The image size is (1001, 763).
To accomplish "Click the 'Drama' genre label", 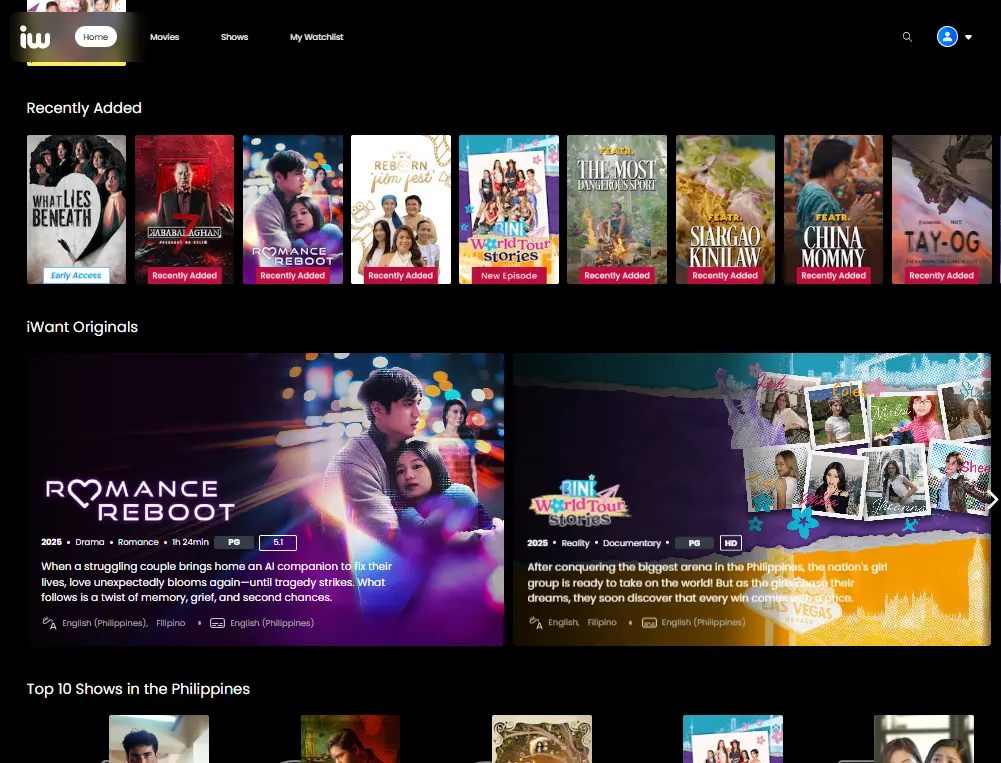I will 90,542.
